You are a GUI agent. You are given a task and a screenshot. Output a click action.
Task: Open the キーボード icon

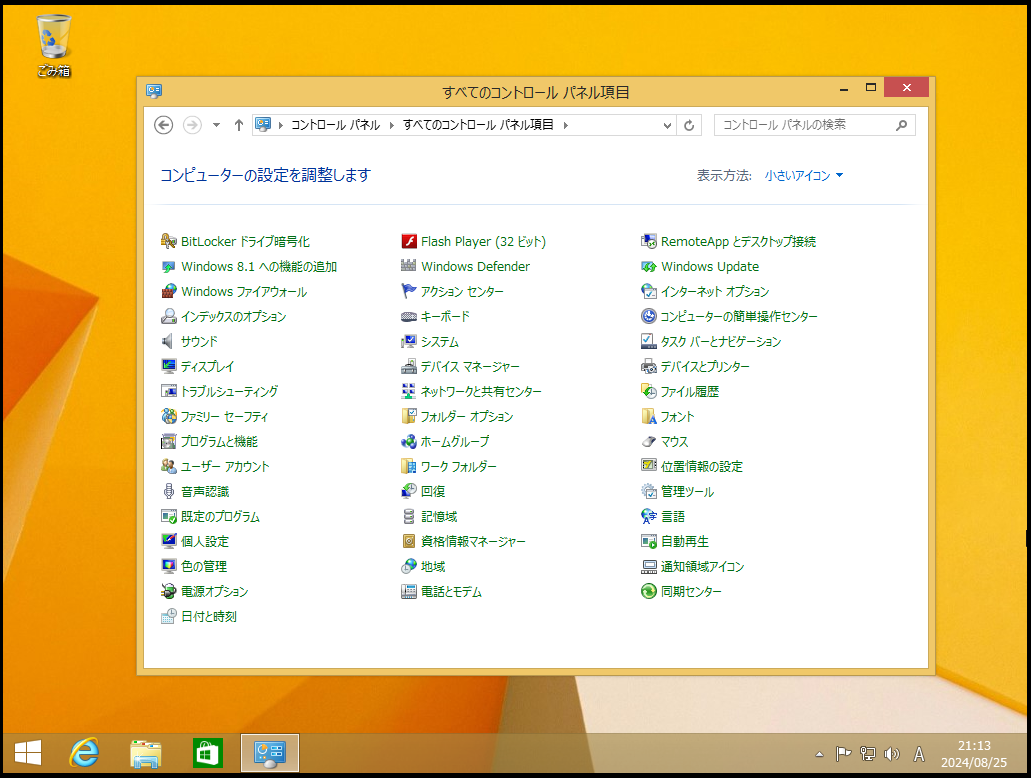409,316
